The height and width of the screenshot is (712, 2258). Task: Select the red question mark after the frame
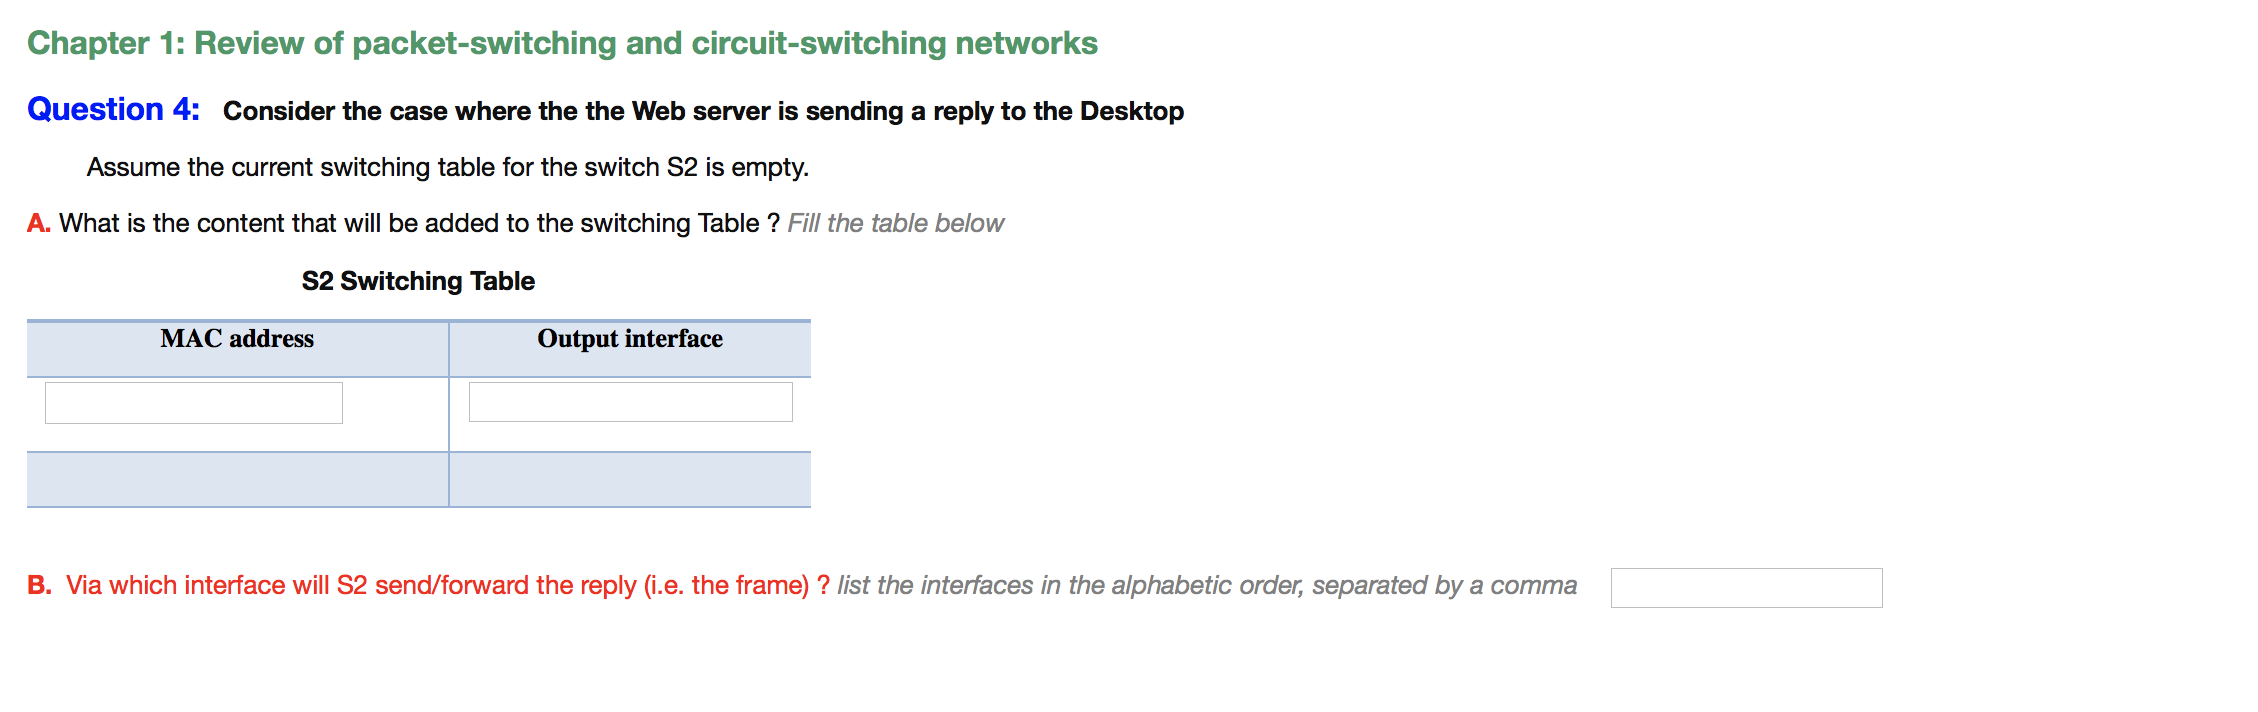coord(823,584)
